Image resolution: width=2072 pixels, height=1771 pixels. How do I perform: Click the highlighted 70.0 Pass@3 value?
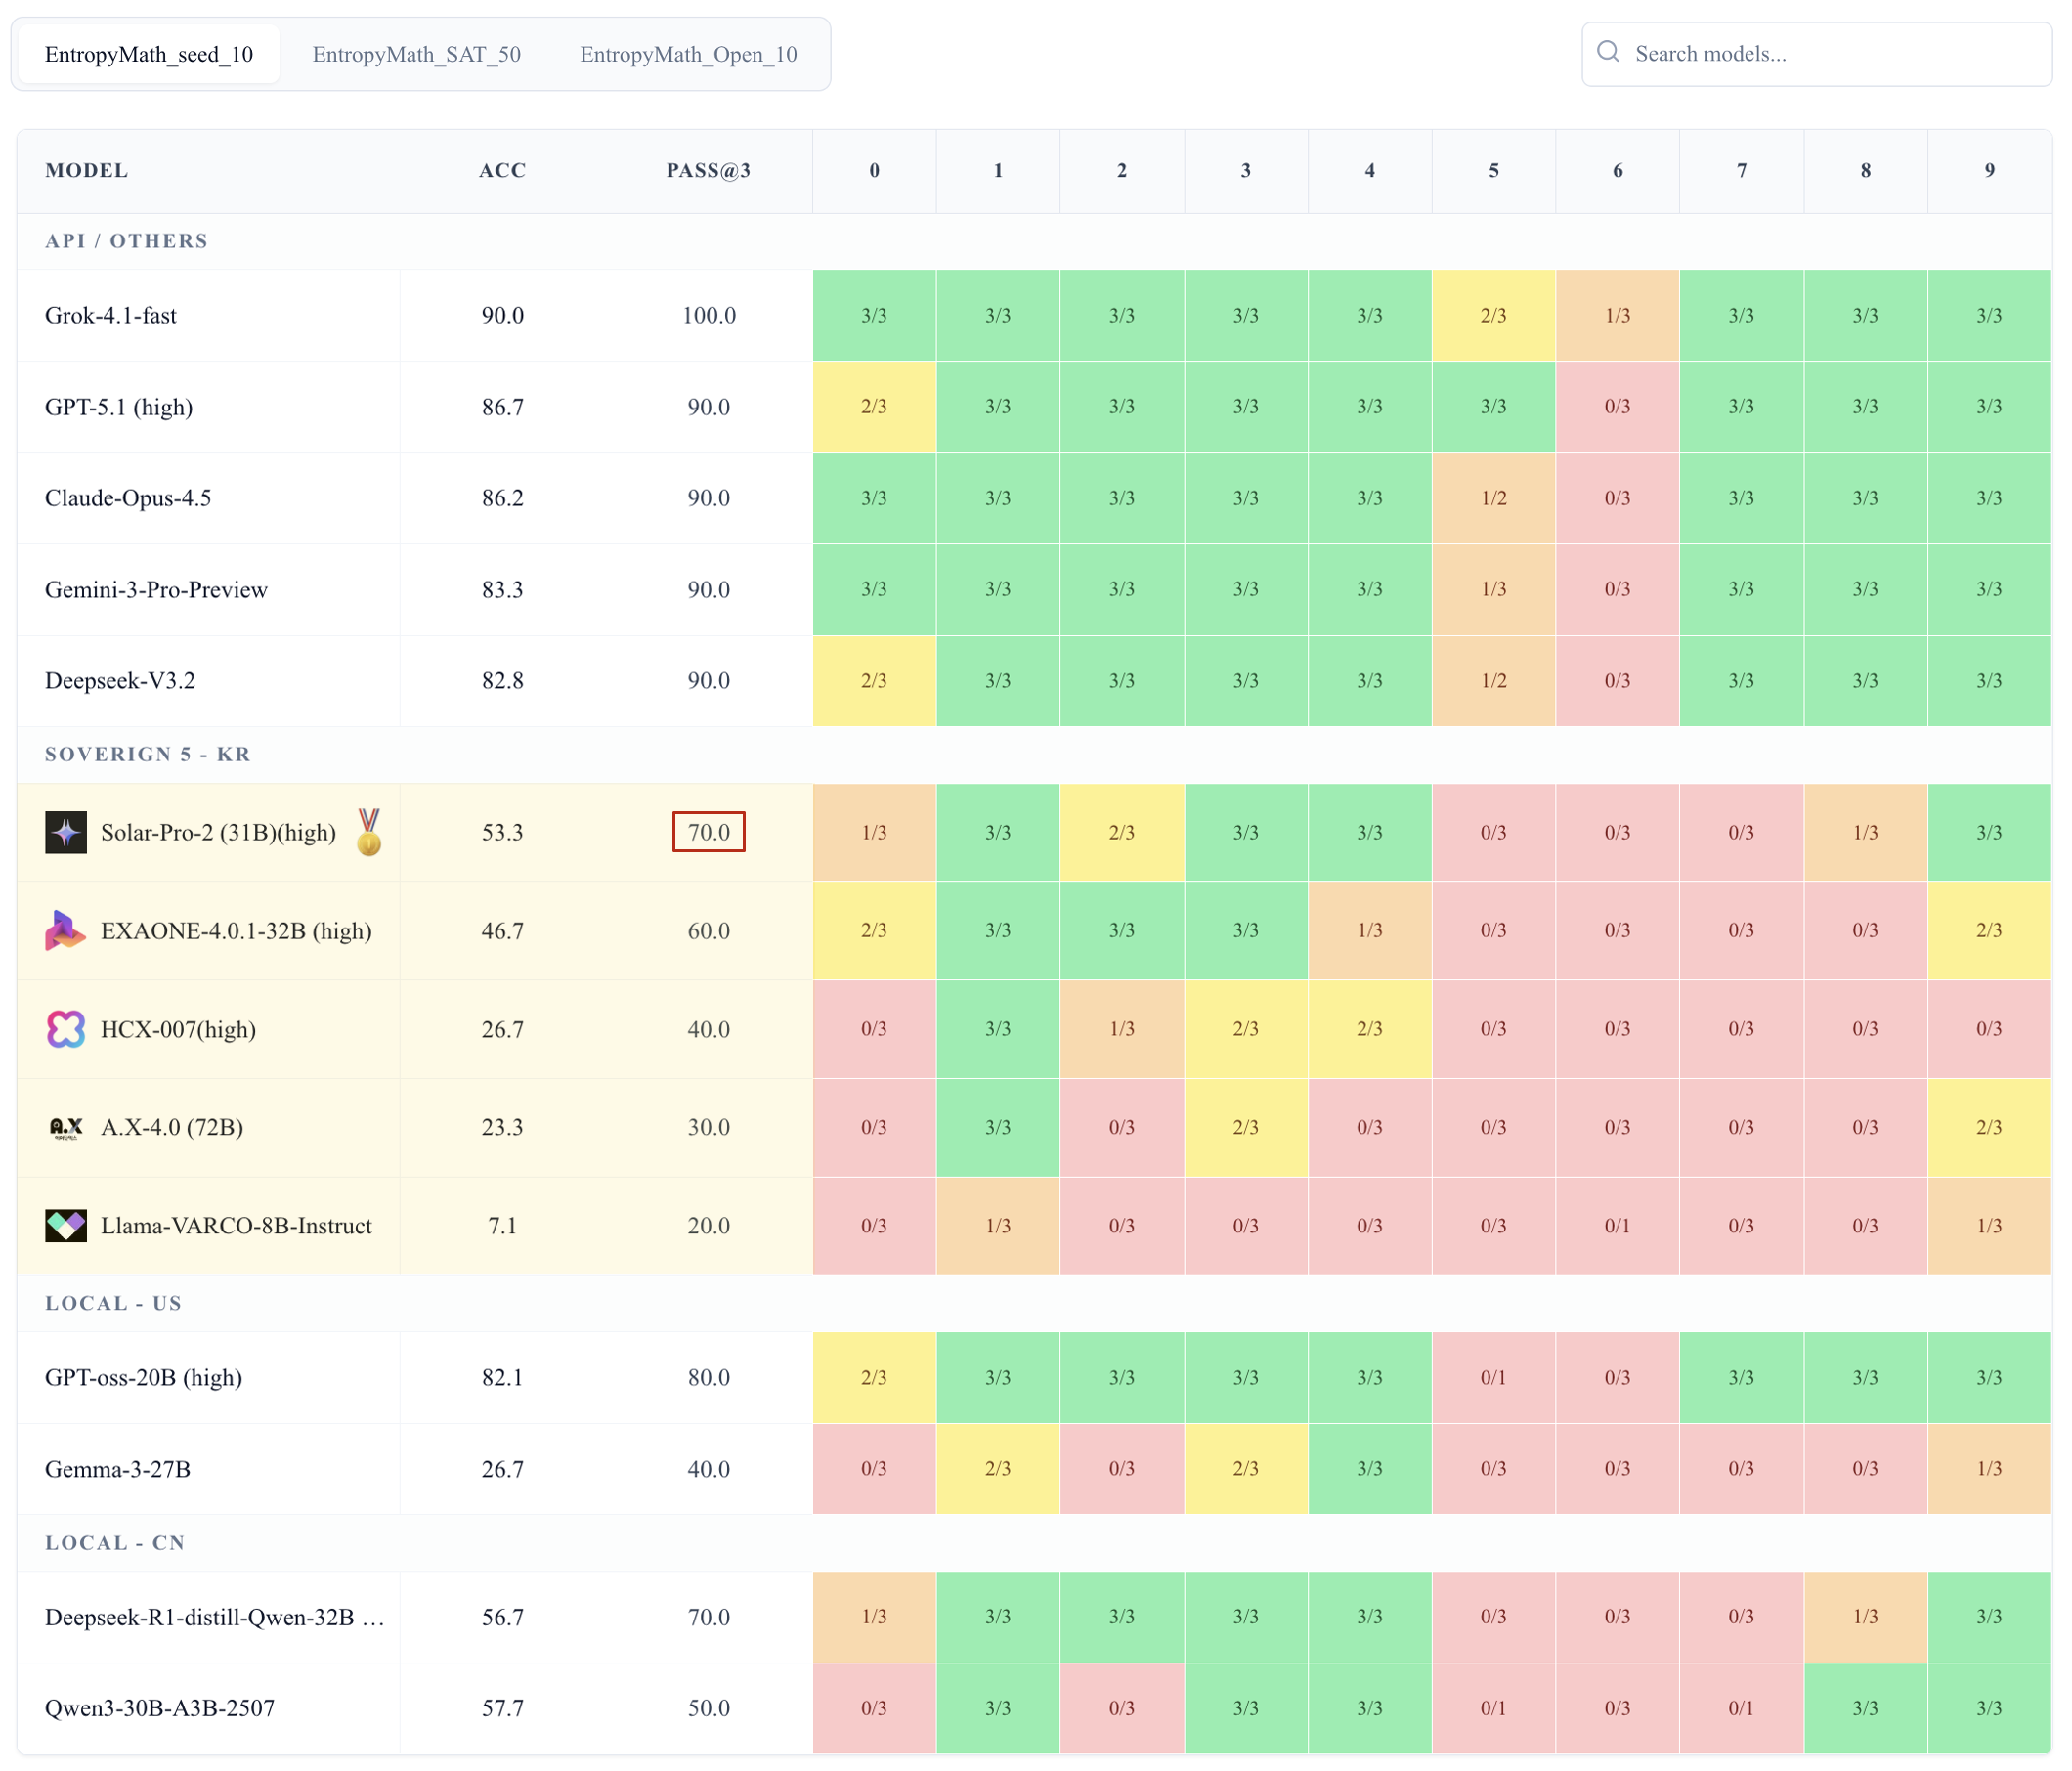(708, 832)
